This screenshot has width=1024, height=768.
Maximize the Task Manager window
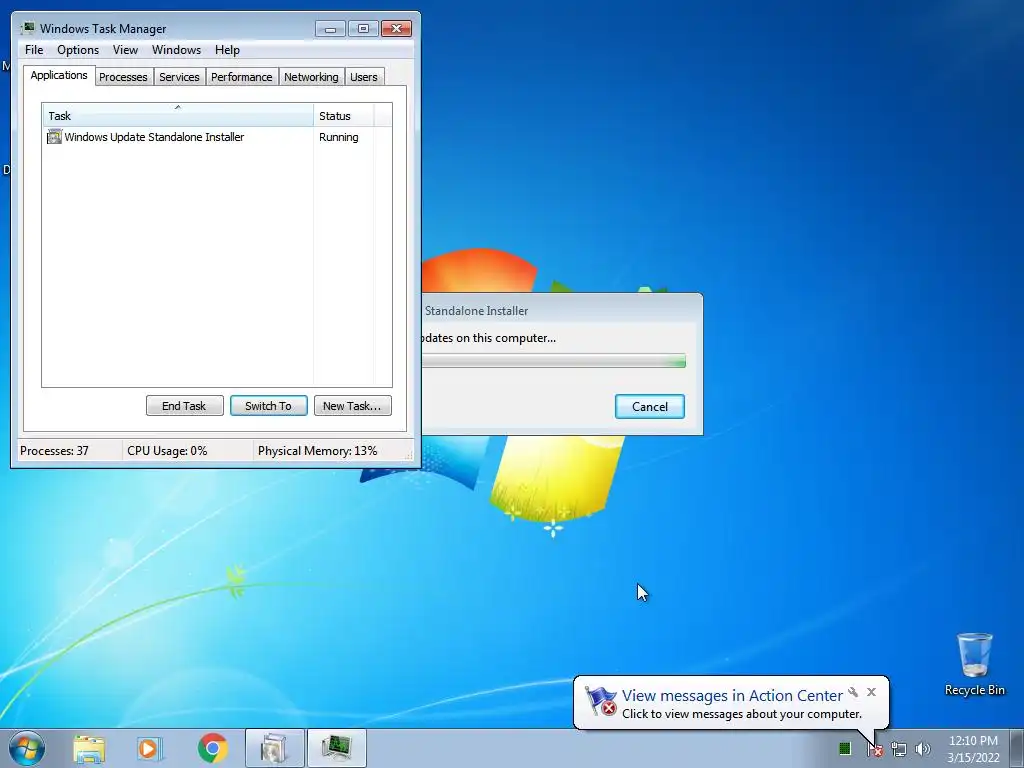tap(363, 29)
